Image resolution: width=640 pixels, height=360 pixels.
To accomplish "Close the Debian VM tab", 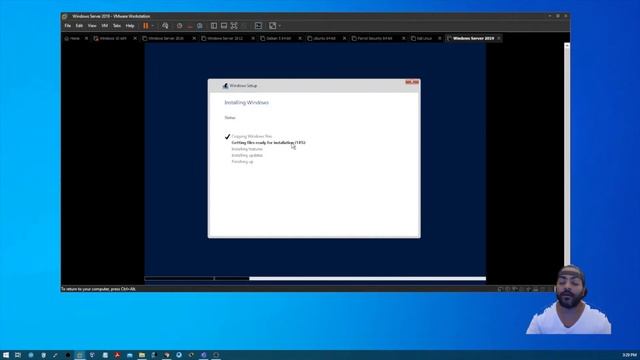I will tap(300, 38).
